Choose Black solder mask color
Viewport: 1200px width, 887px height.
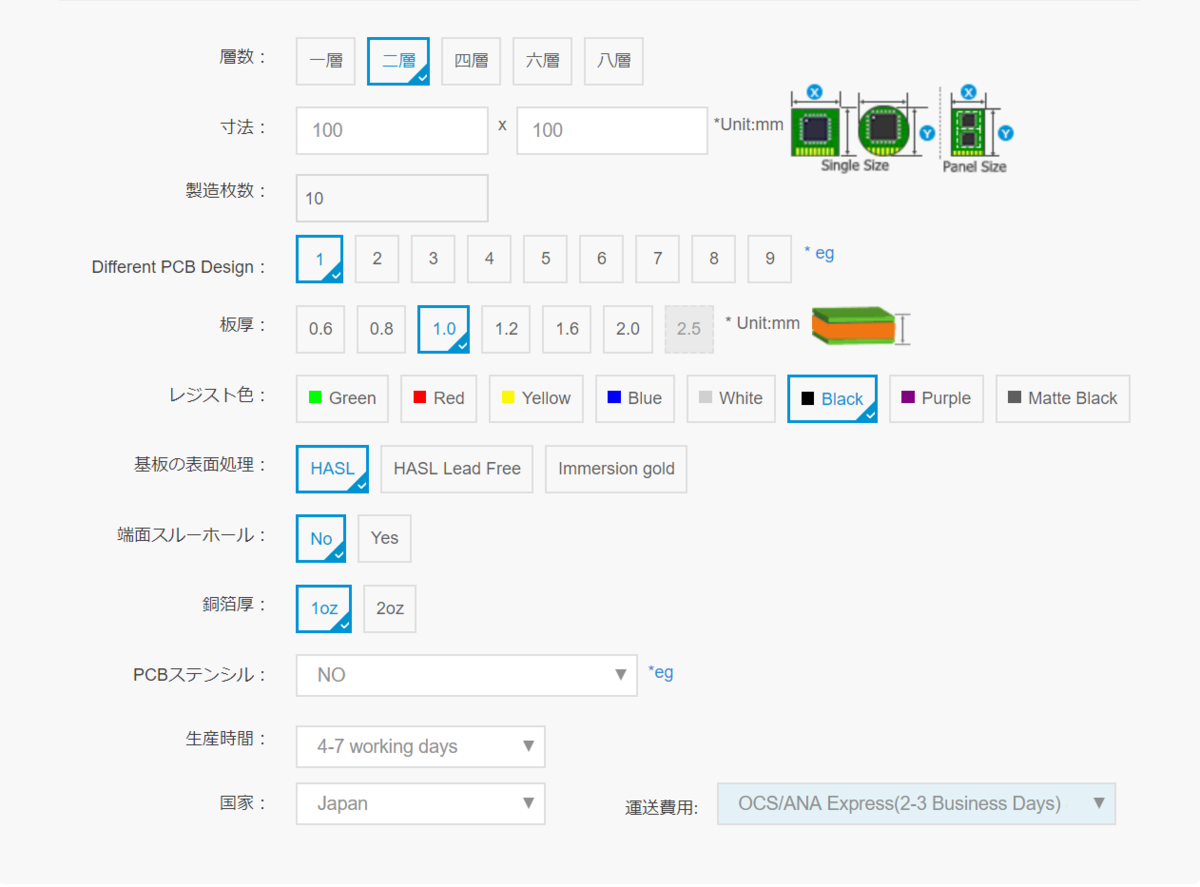(x=833, y=399)
